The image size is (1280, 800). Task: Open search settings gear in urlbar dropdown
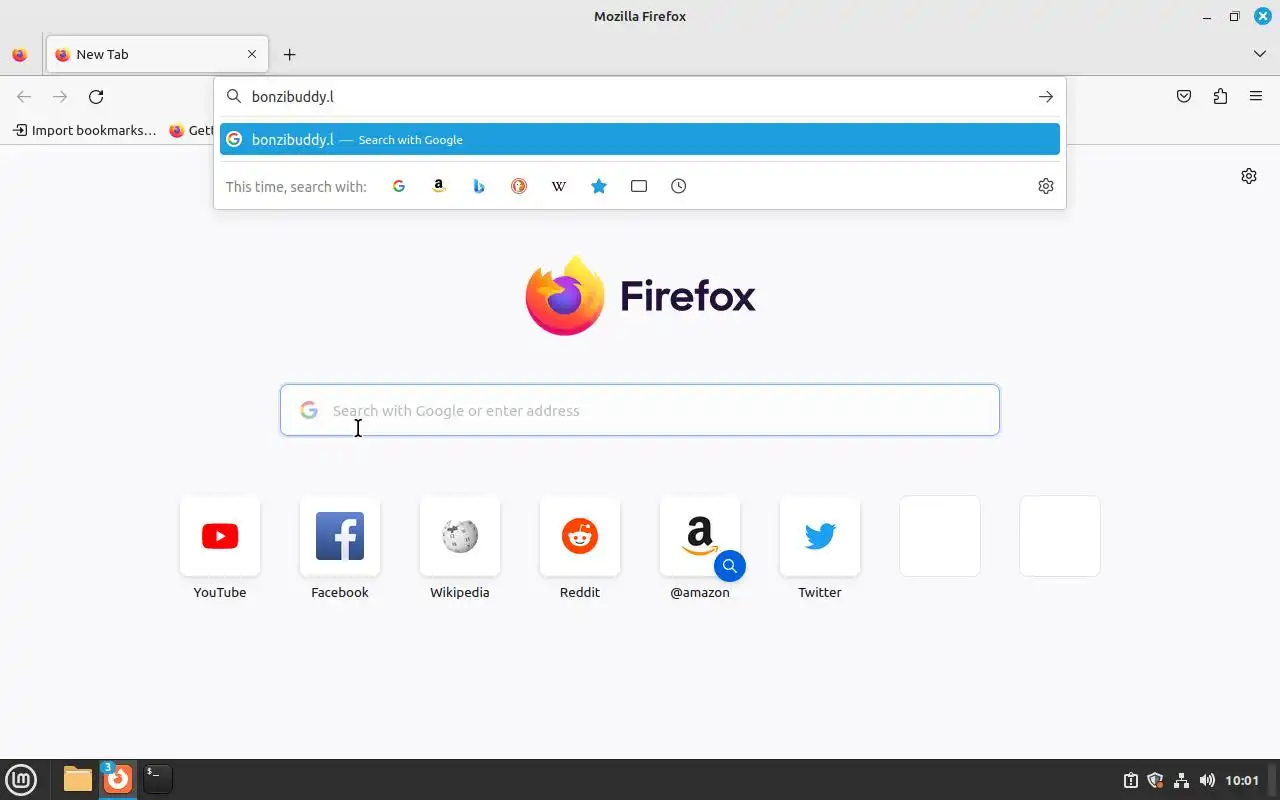[x=1046, y=186]
